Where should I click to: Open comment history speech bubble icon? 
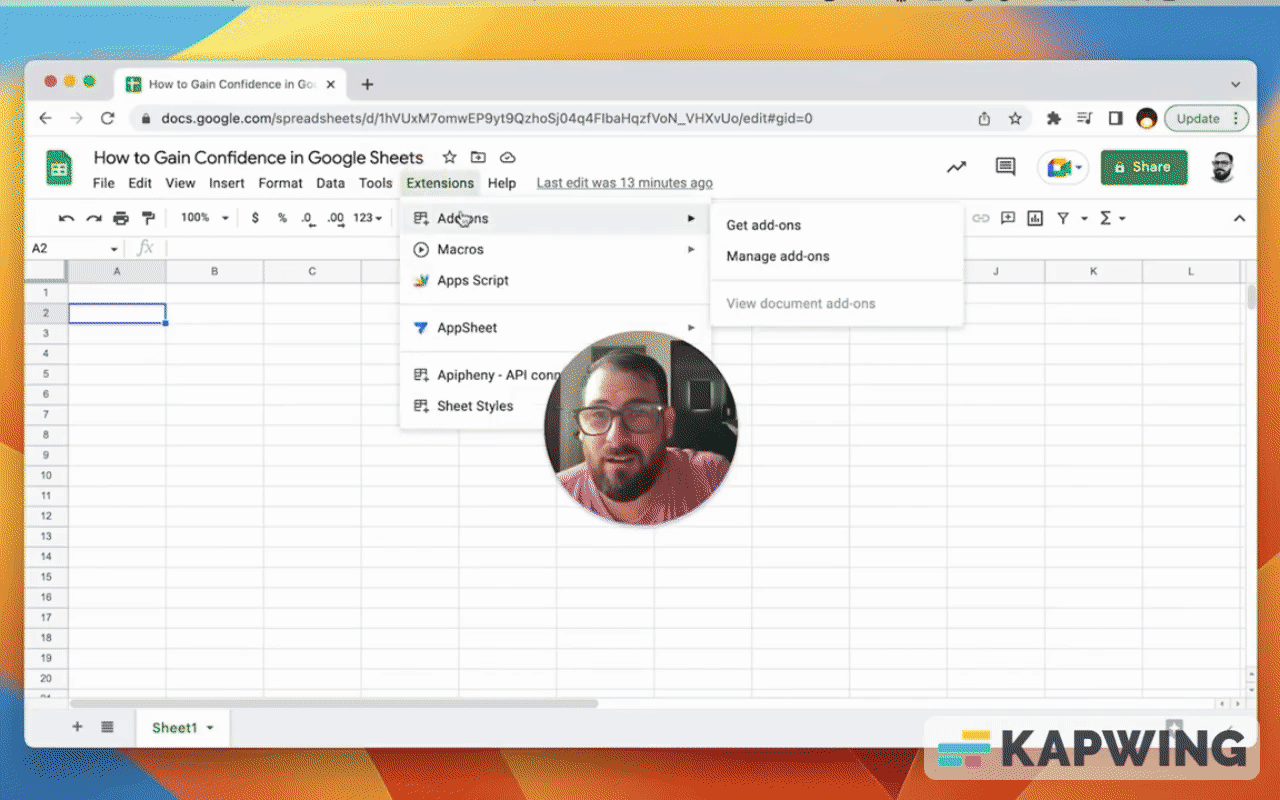[x=1006, y=167]
